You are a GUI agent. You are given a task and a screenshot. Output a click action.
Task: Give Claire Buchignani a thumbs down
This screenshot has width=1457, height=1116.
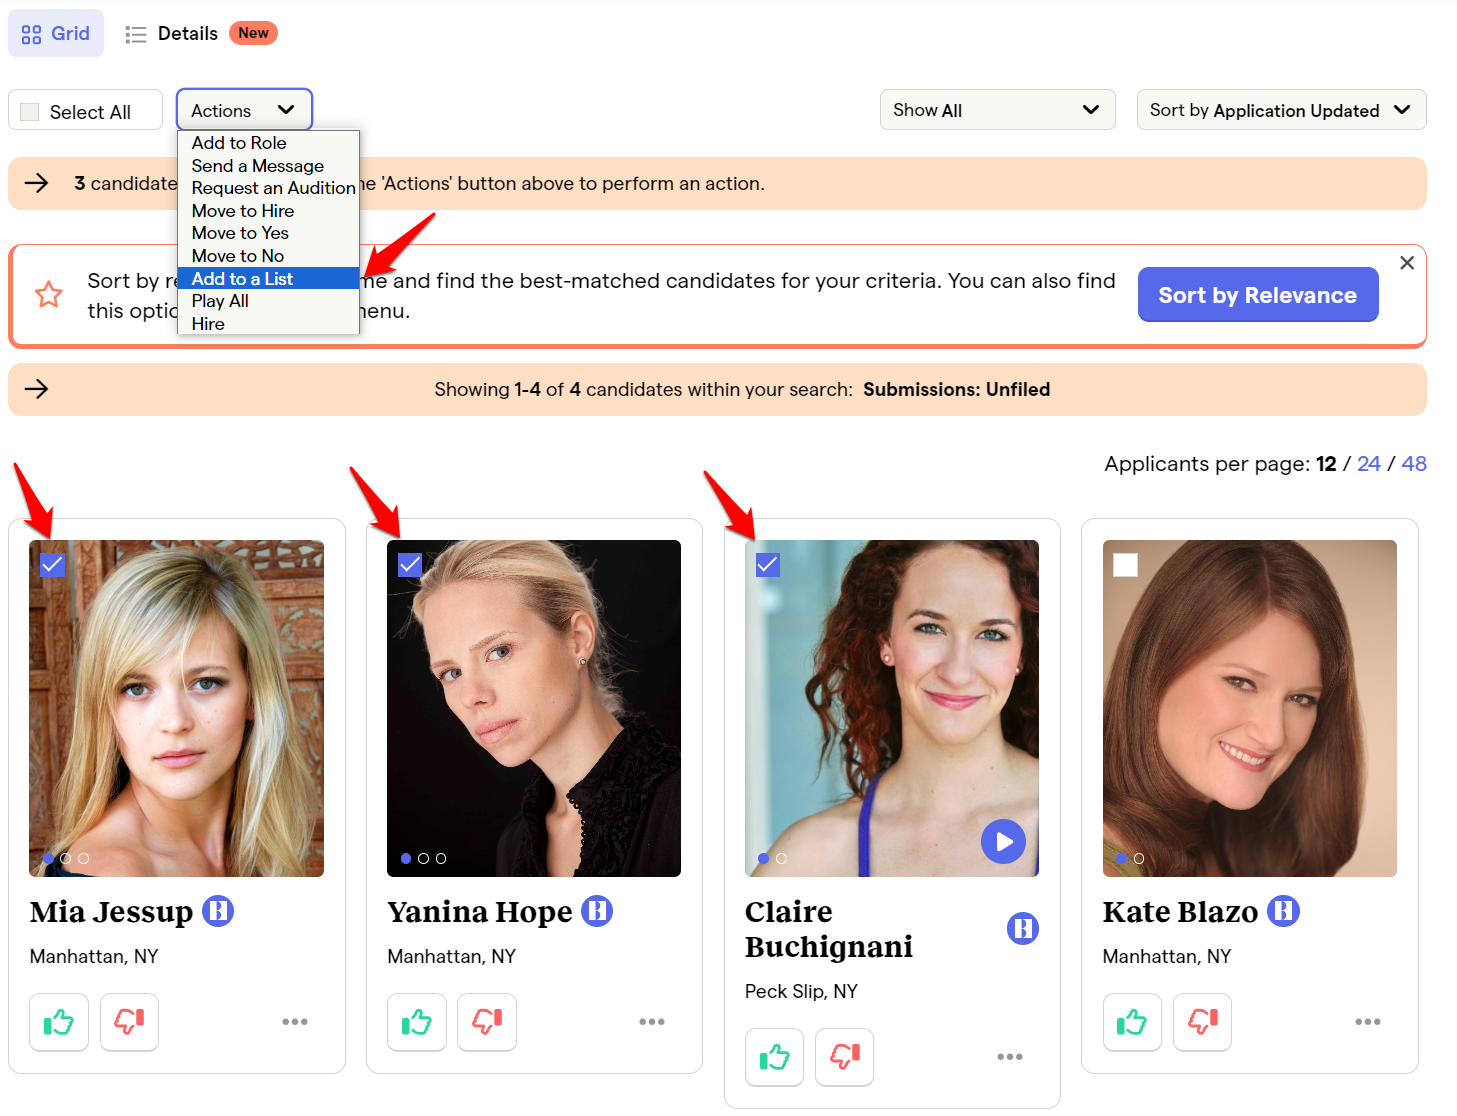click(845, 1057)
